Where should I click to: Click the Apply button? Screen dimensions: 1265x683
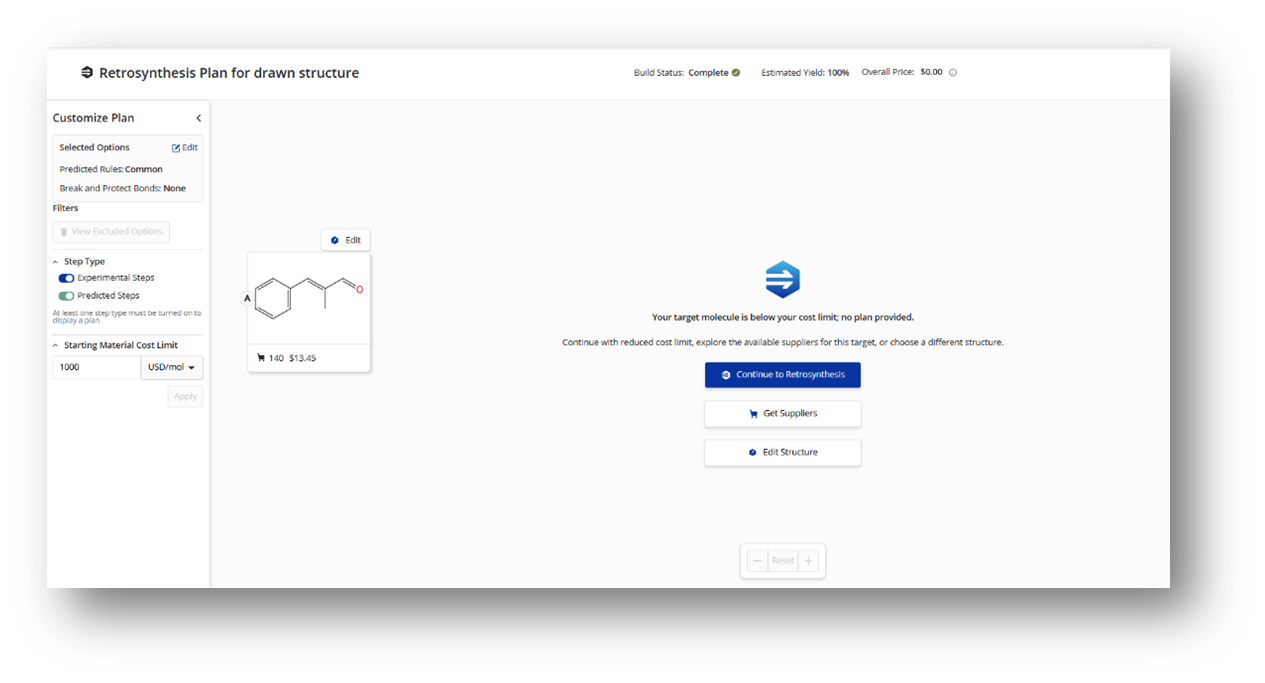tap(185, 396)
